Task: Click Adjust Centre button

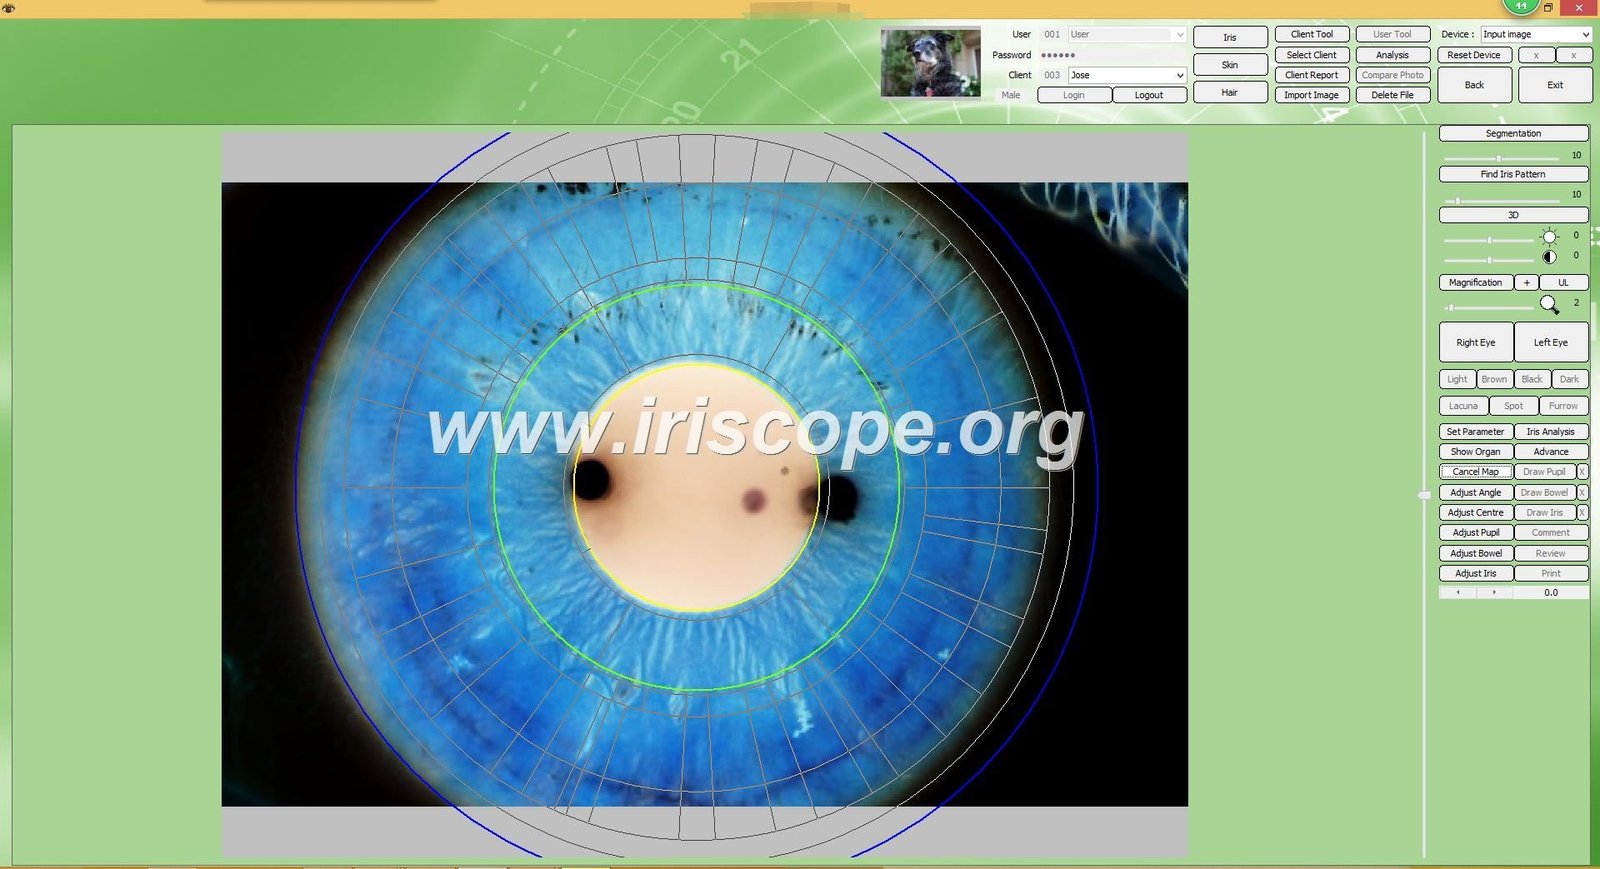Action: [1476, 512]
